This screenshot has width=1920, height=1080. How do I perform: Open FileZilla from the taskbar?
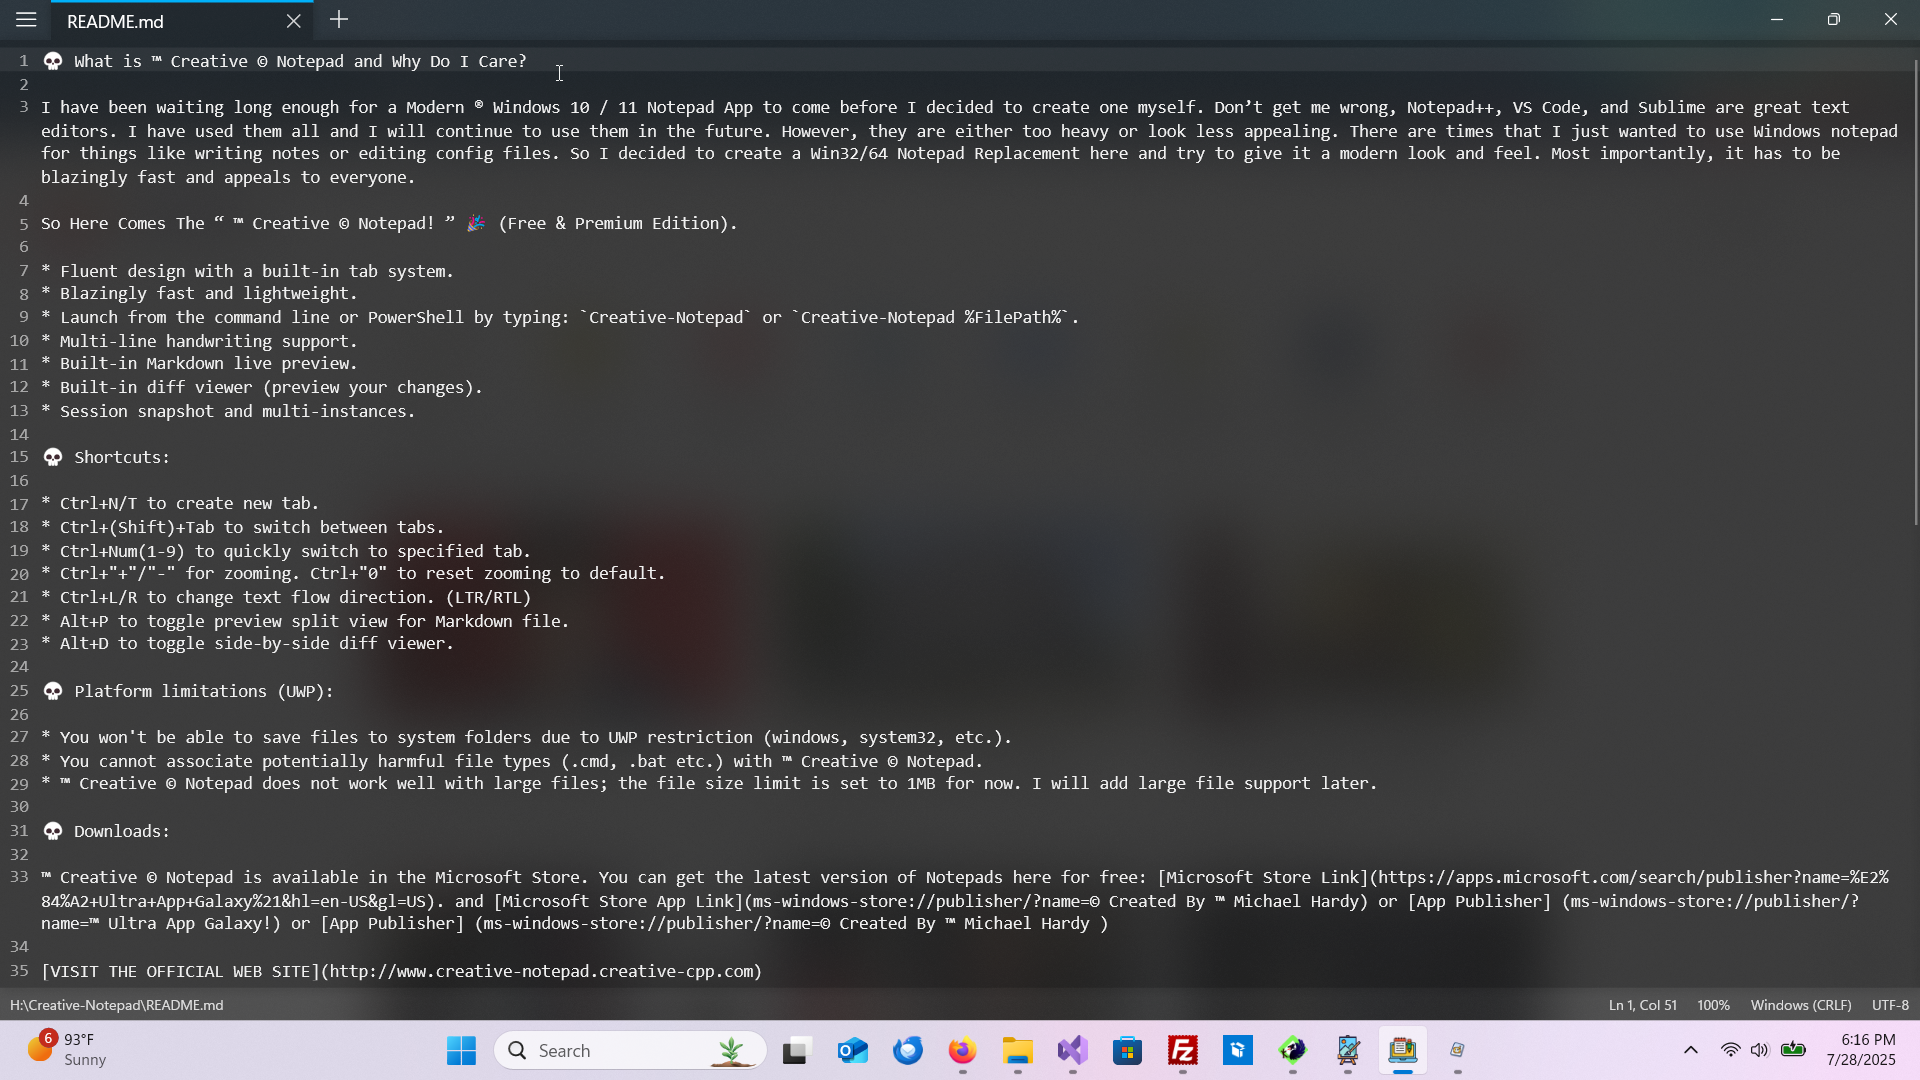[1183, 1051]
